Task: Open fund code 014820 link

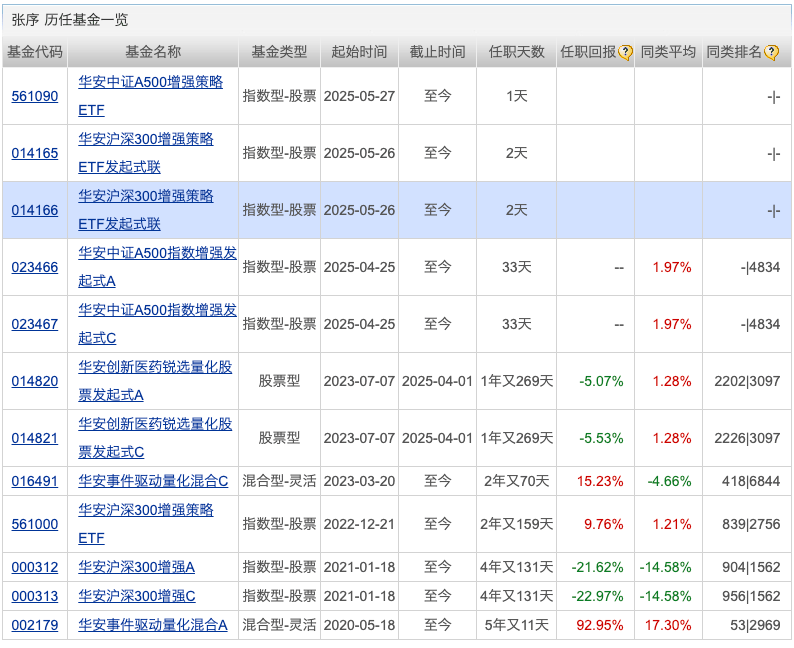Action: (35, 381)
